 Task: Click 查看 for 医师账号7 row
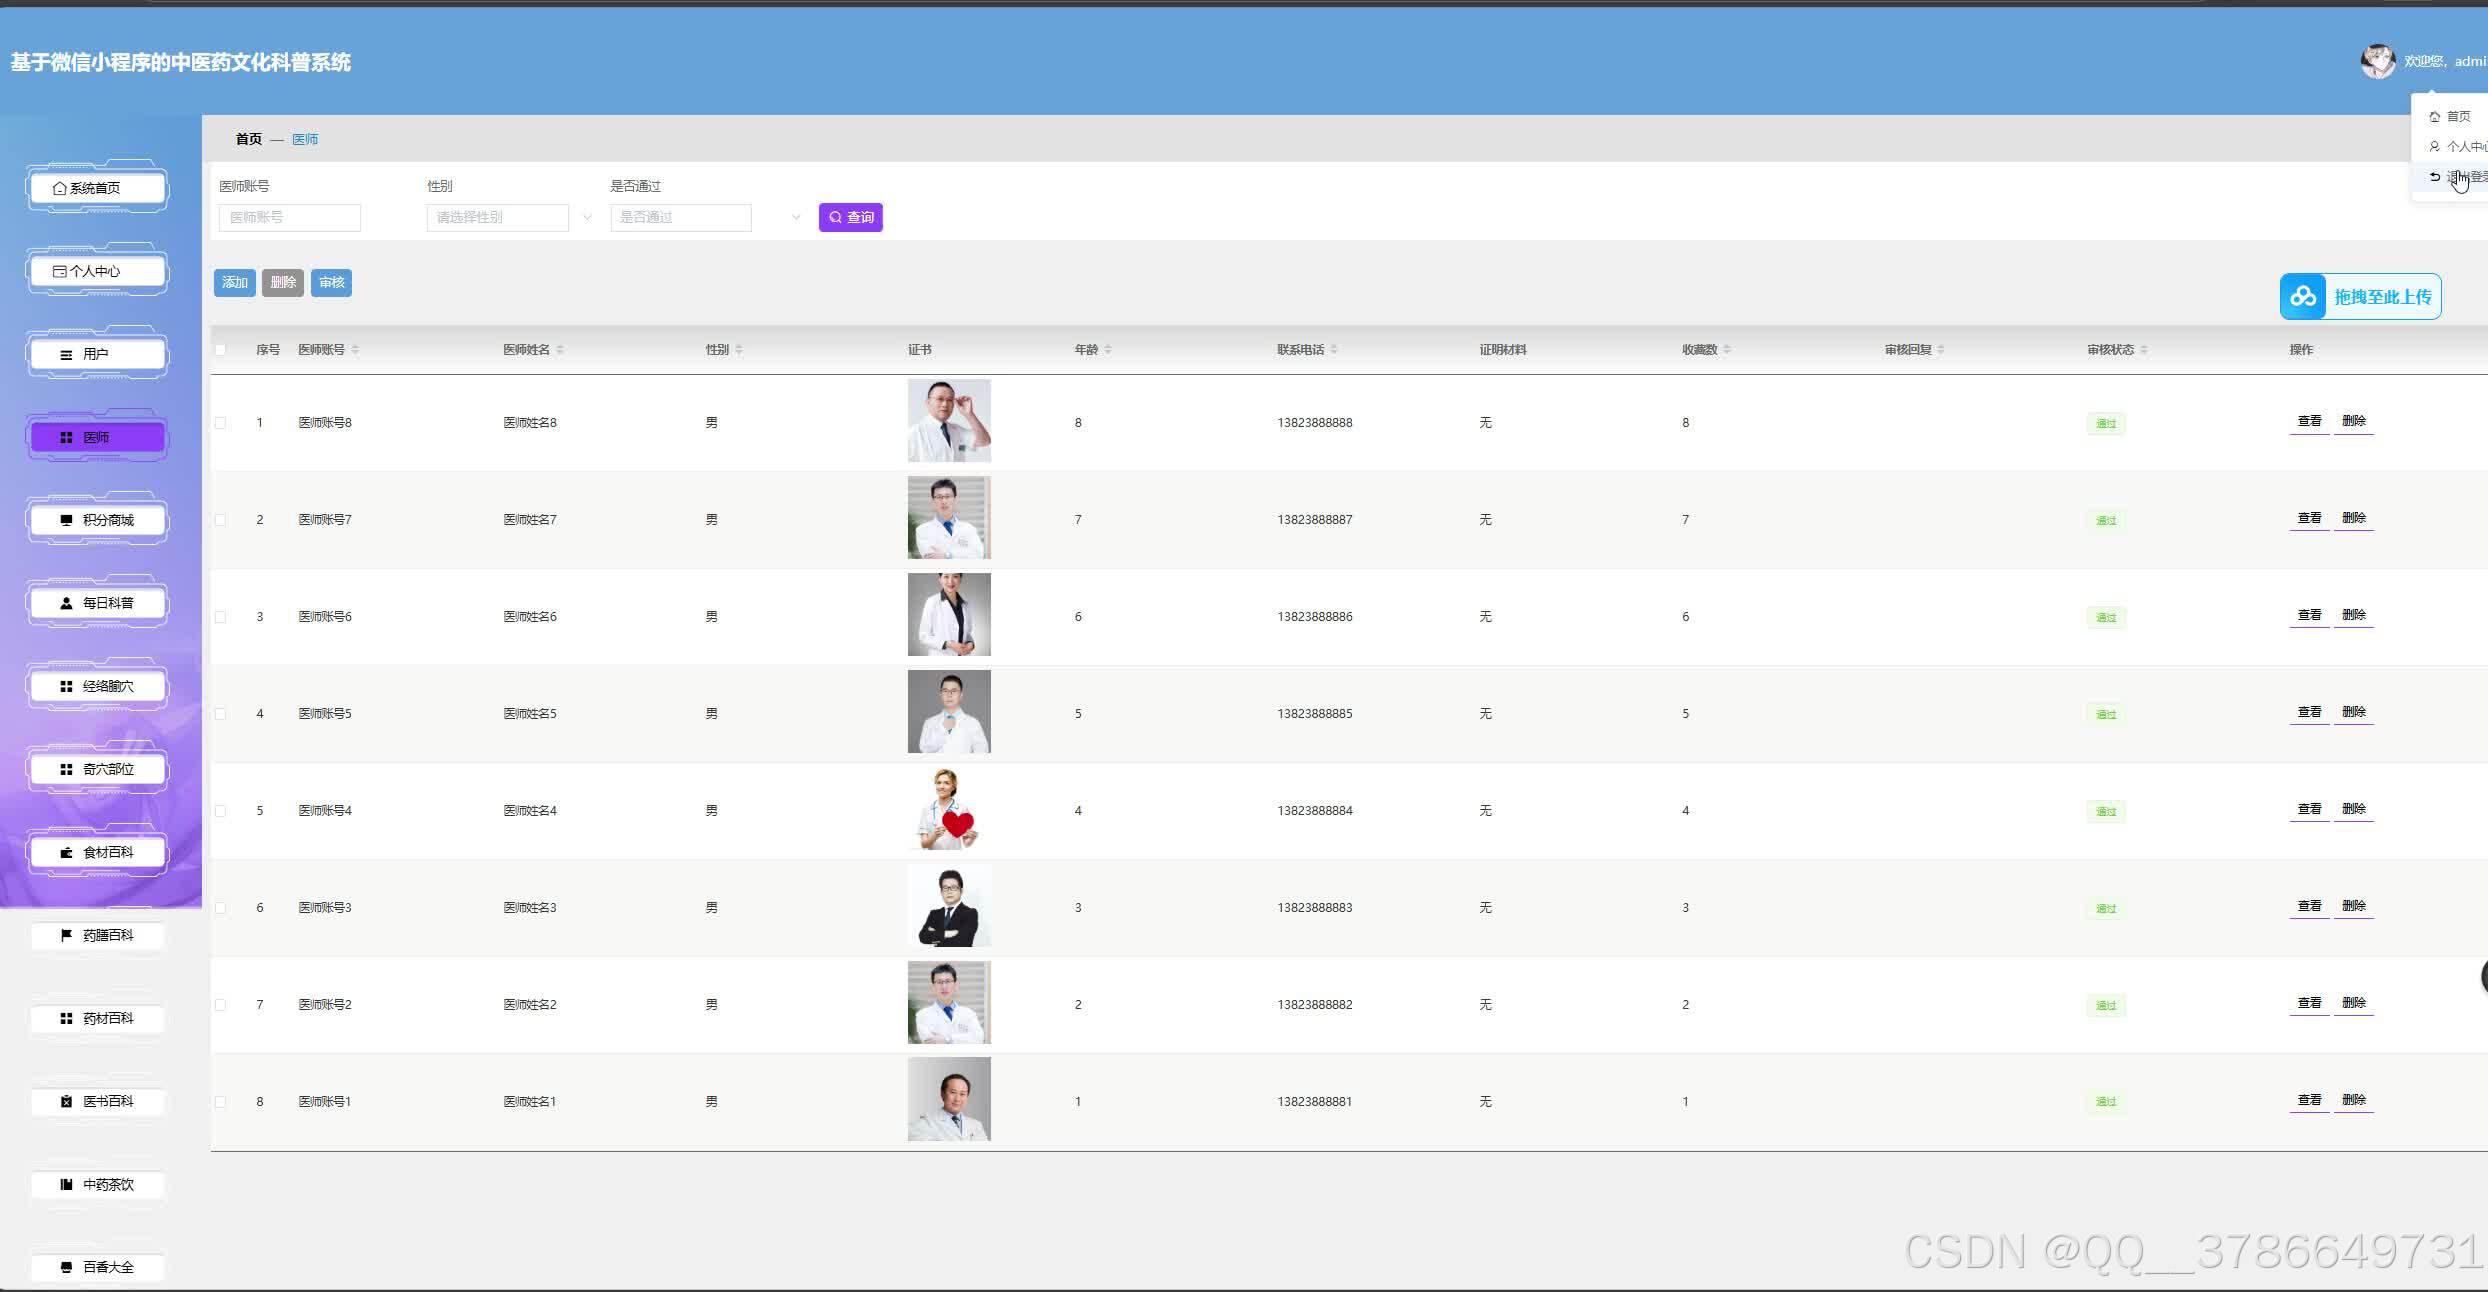[x=2308, y=518]
